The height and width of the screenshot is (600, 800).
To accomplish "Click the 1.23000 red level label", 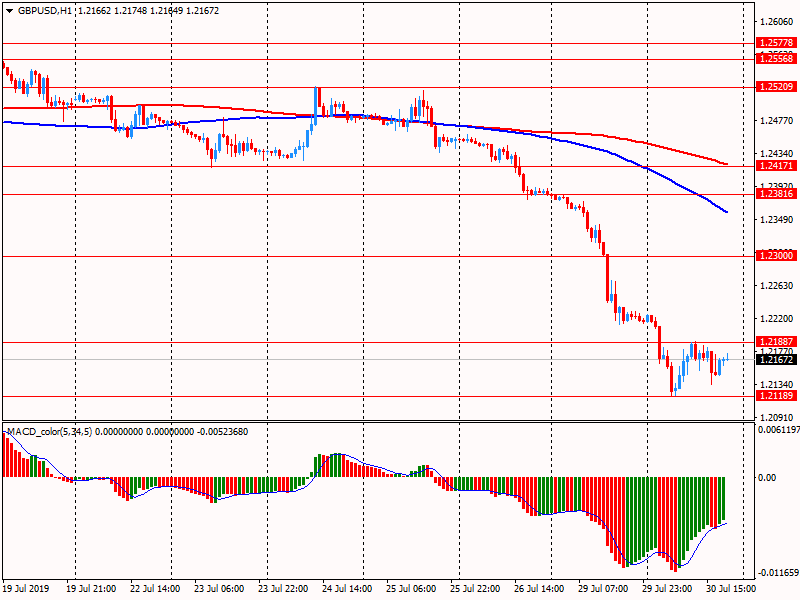I will [x=776, y=256].
